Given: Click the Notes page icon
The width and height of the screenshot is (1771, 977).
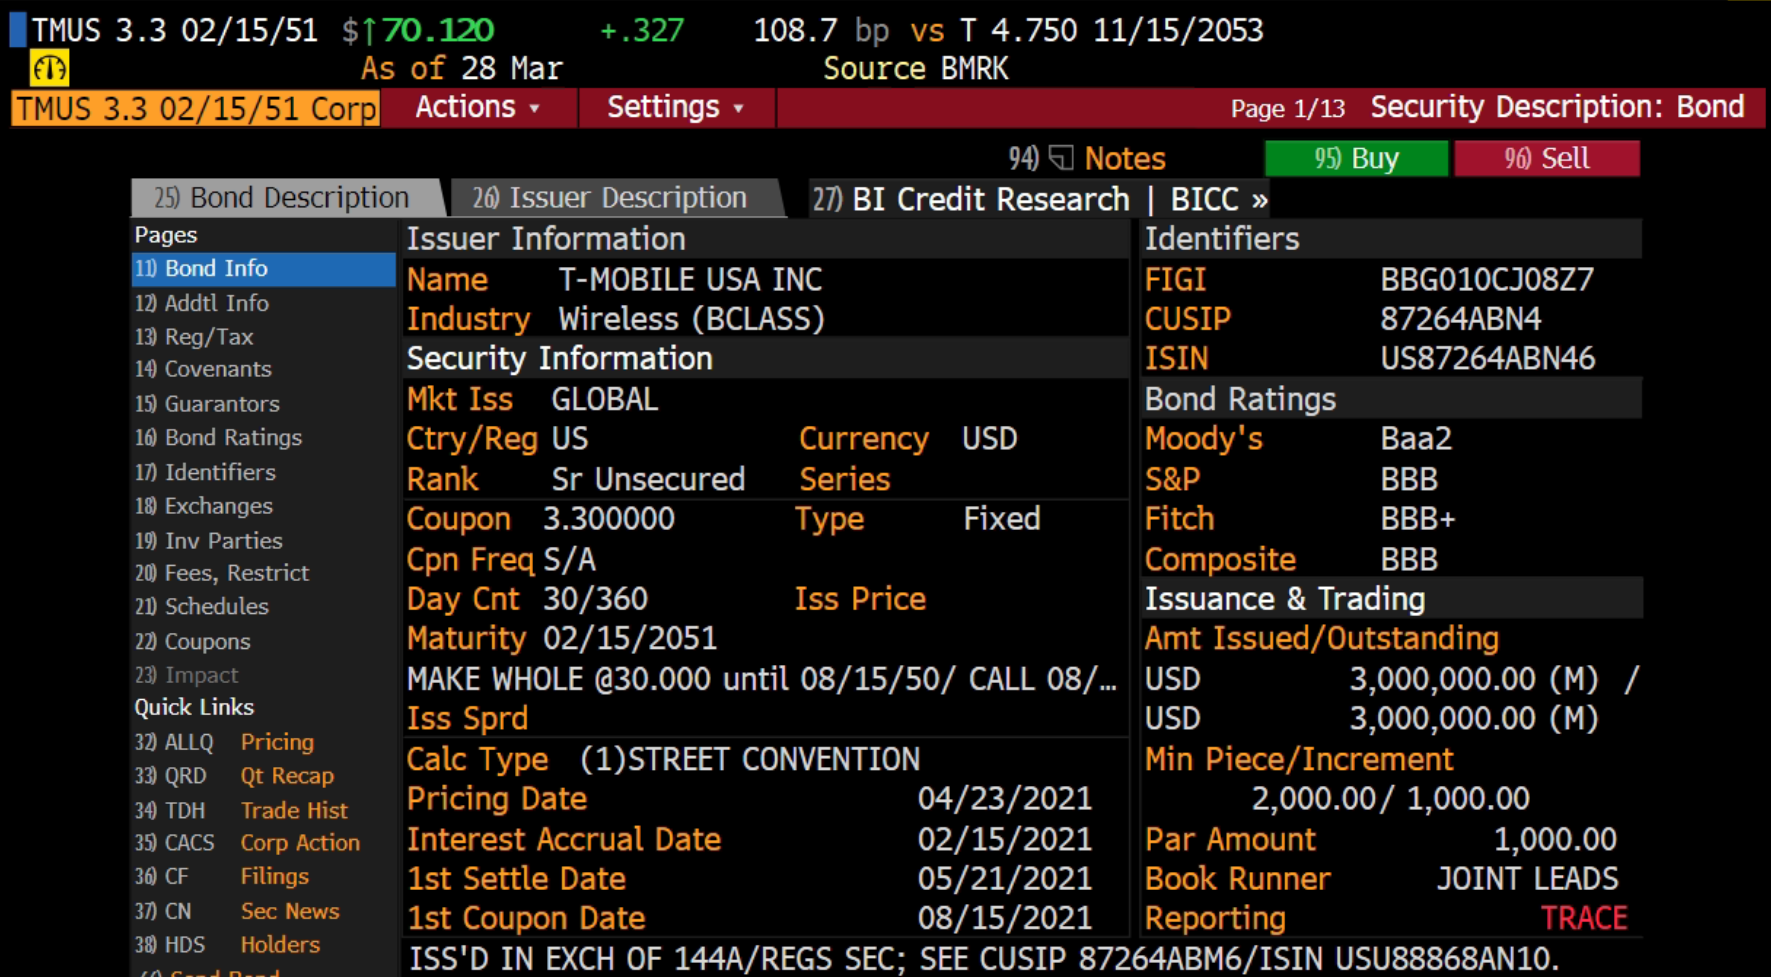Looking at the screenshot, I should tap(1061, 158).
